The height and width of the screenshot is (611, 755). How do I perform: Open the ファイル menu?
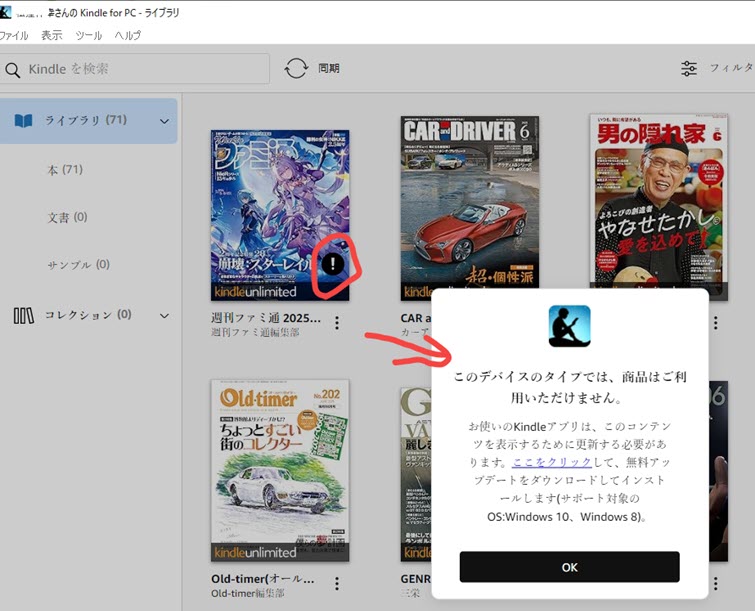click(x=13, y=35)
